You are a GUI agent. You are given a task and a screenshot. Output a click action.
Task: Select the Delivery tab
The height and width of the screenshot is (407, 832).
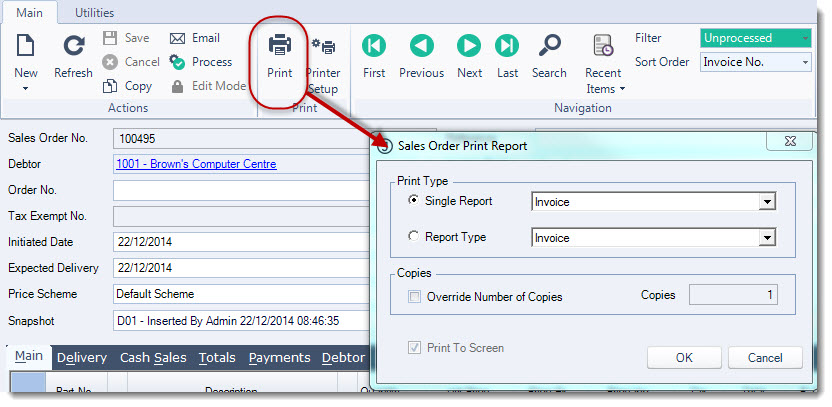tap(82, 358)
